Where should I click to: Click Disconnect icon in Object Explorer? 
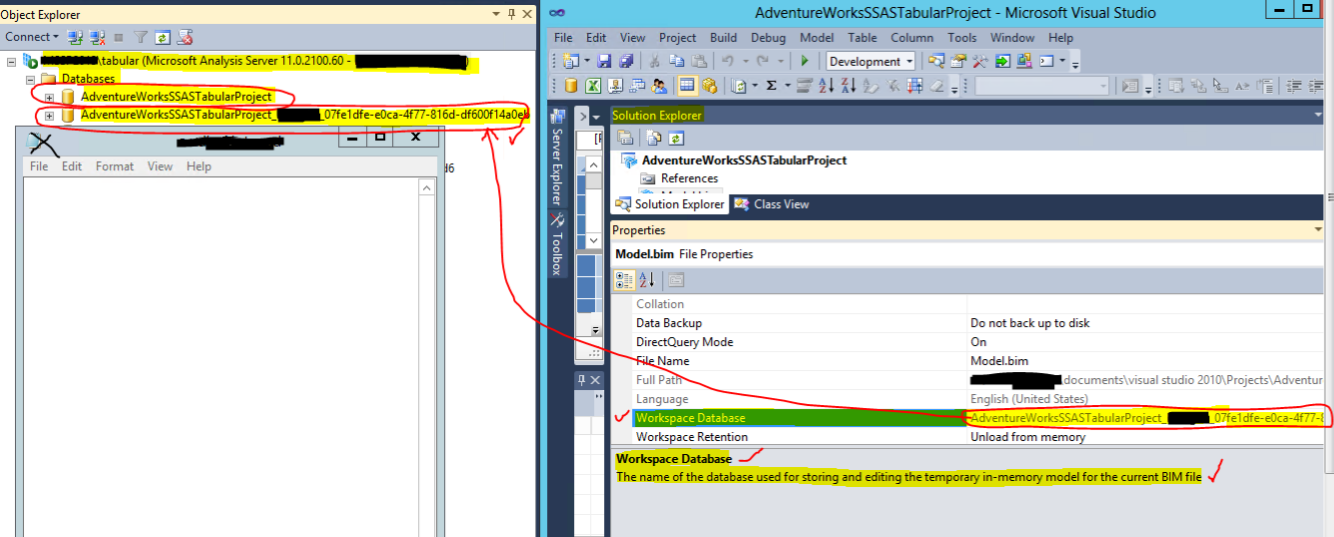tap(97, 37)
